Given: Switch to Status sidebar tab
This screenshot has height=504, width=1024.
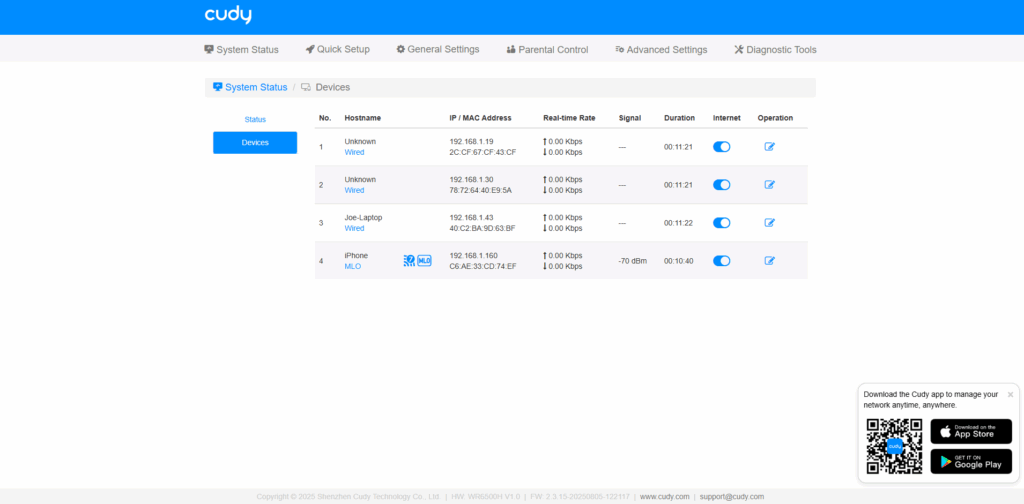Looking at the screenshot, I should point(255,119).
